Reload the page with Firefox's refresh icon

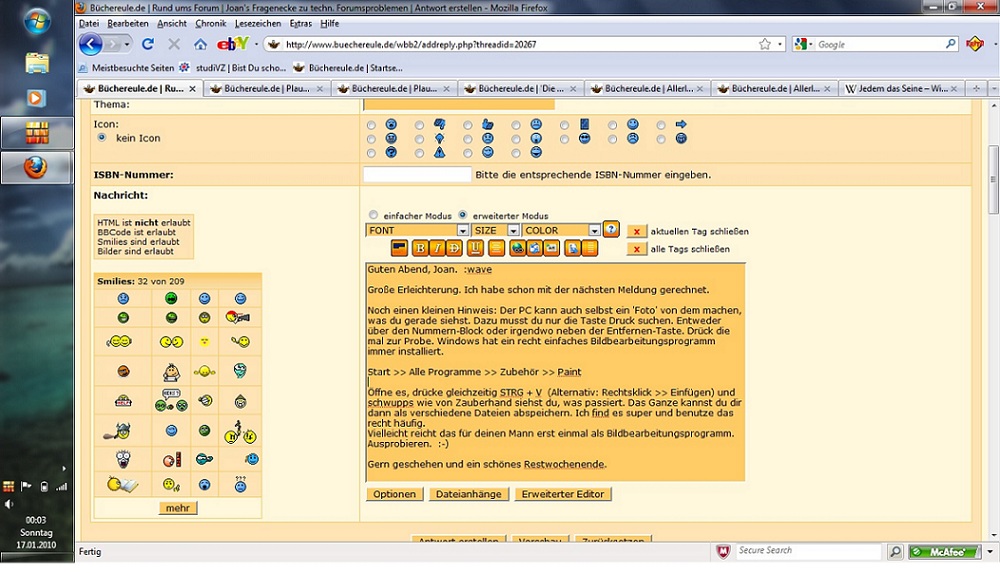coord(148,44)
